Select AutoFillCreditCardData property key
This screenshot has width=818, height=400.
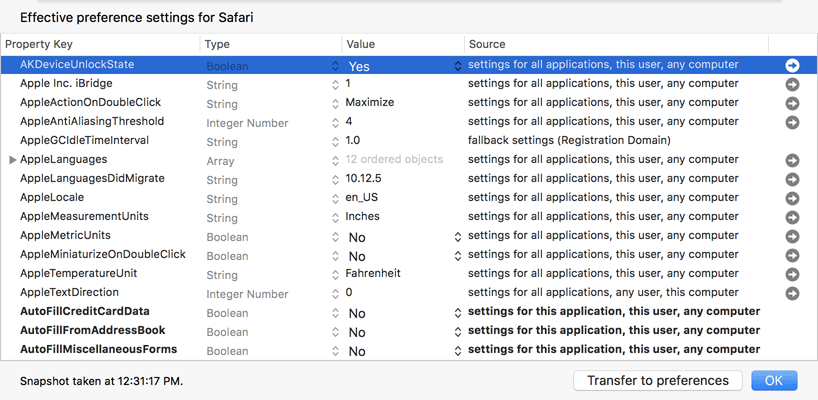(85, 311)
